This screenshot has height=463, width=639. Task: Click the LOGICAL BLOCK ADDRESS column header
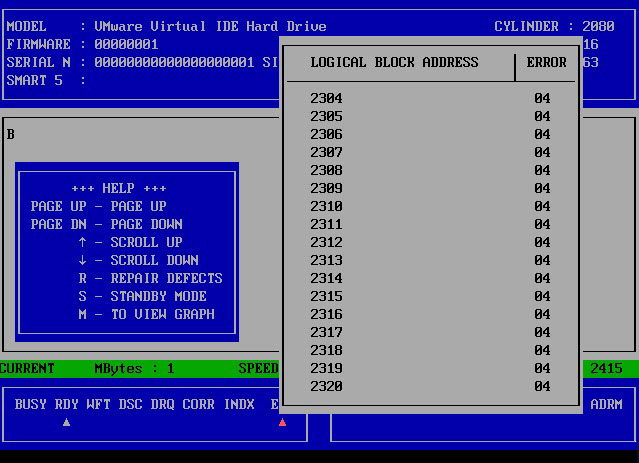[394, 62]
